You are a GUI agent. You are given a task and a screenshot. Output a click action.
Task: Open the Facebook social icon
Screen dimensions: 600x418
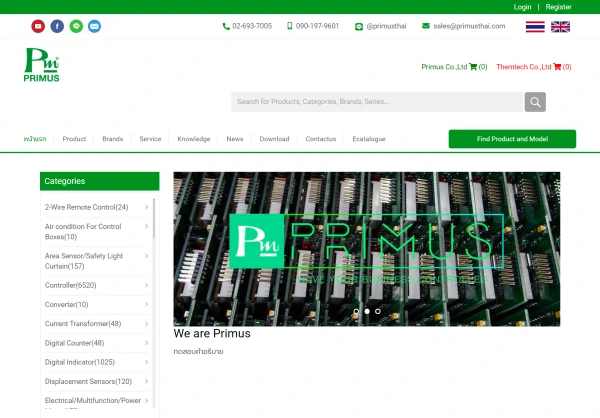tap(57, 26)
